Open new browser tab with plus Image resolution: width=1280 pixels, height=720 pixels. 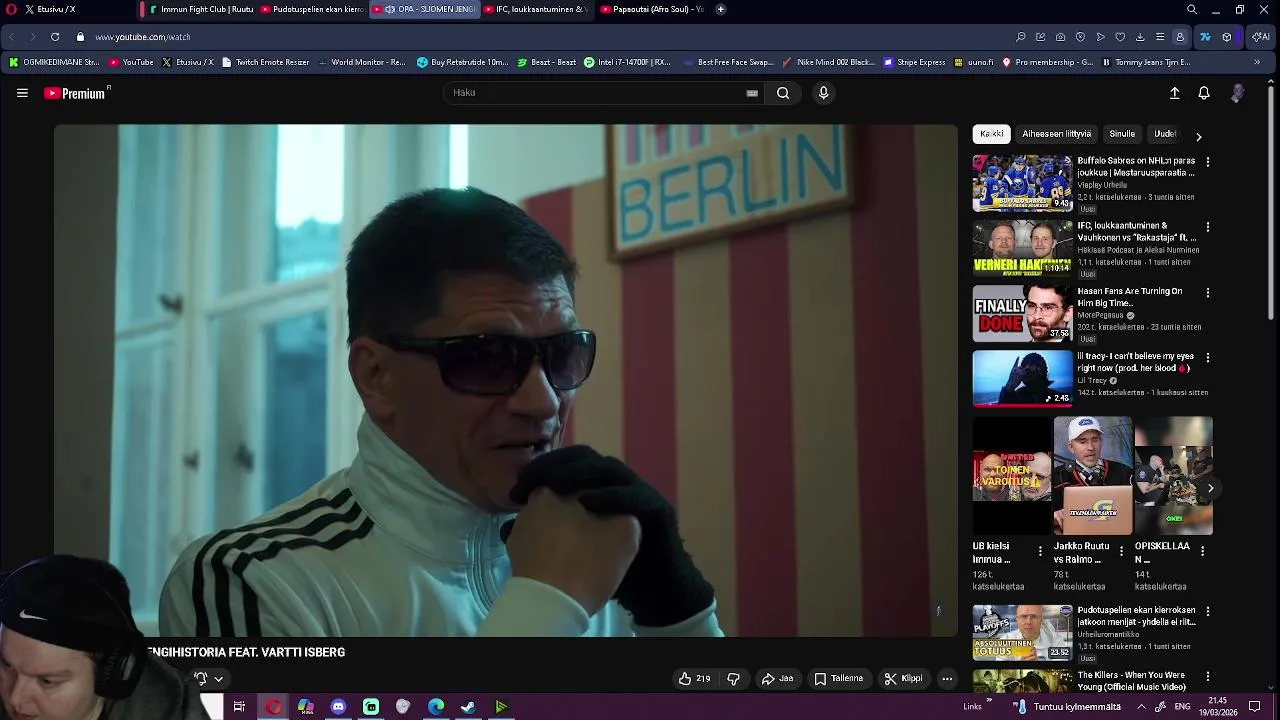tap(720, 9)
